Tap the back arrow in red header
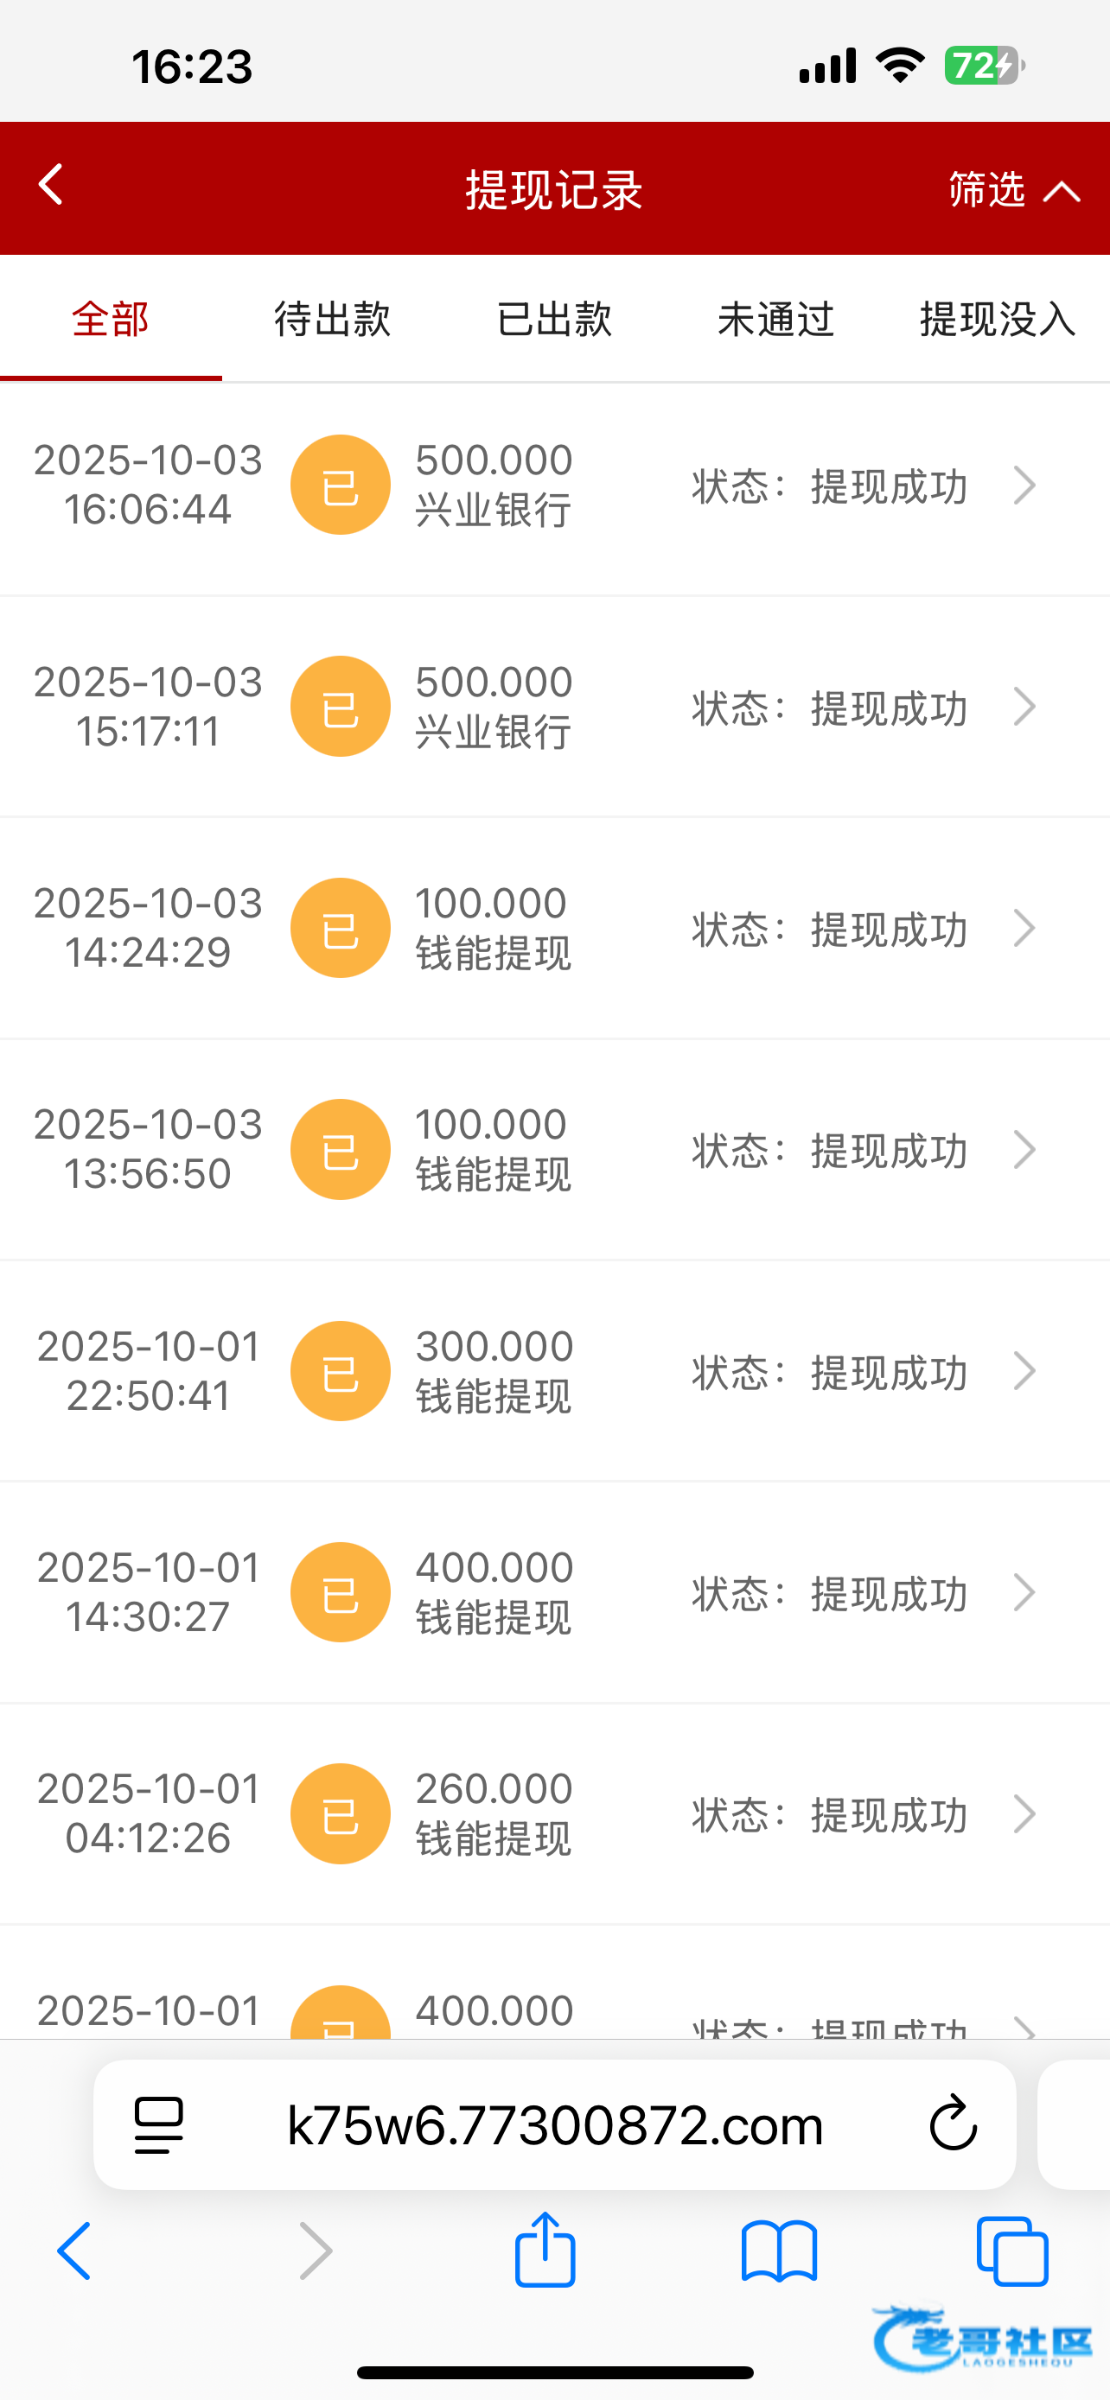The height and width of the screenshot is (2400, 1110). [x=51, y=185]
